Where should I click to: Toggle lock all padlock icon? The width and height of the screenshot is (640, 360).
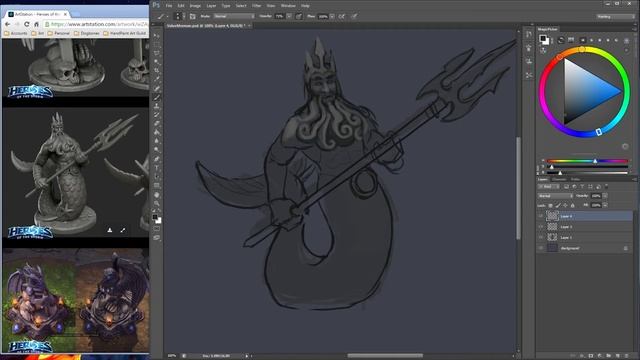click(573, 205)
